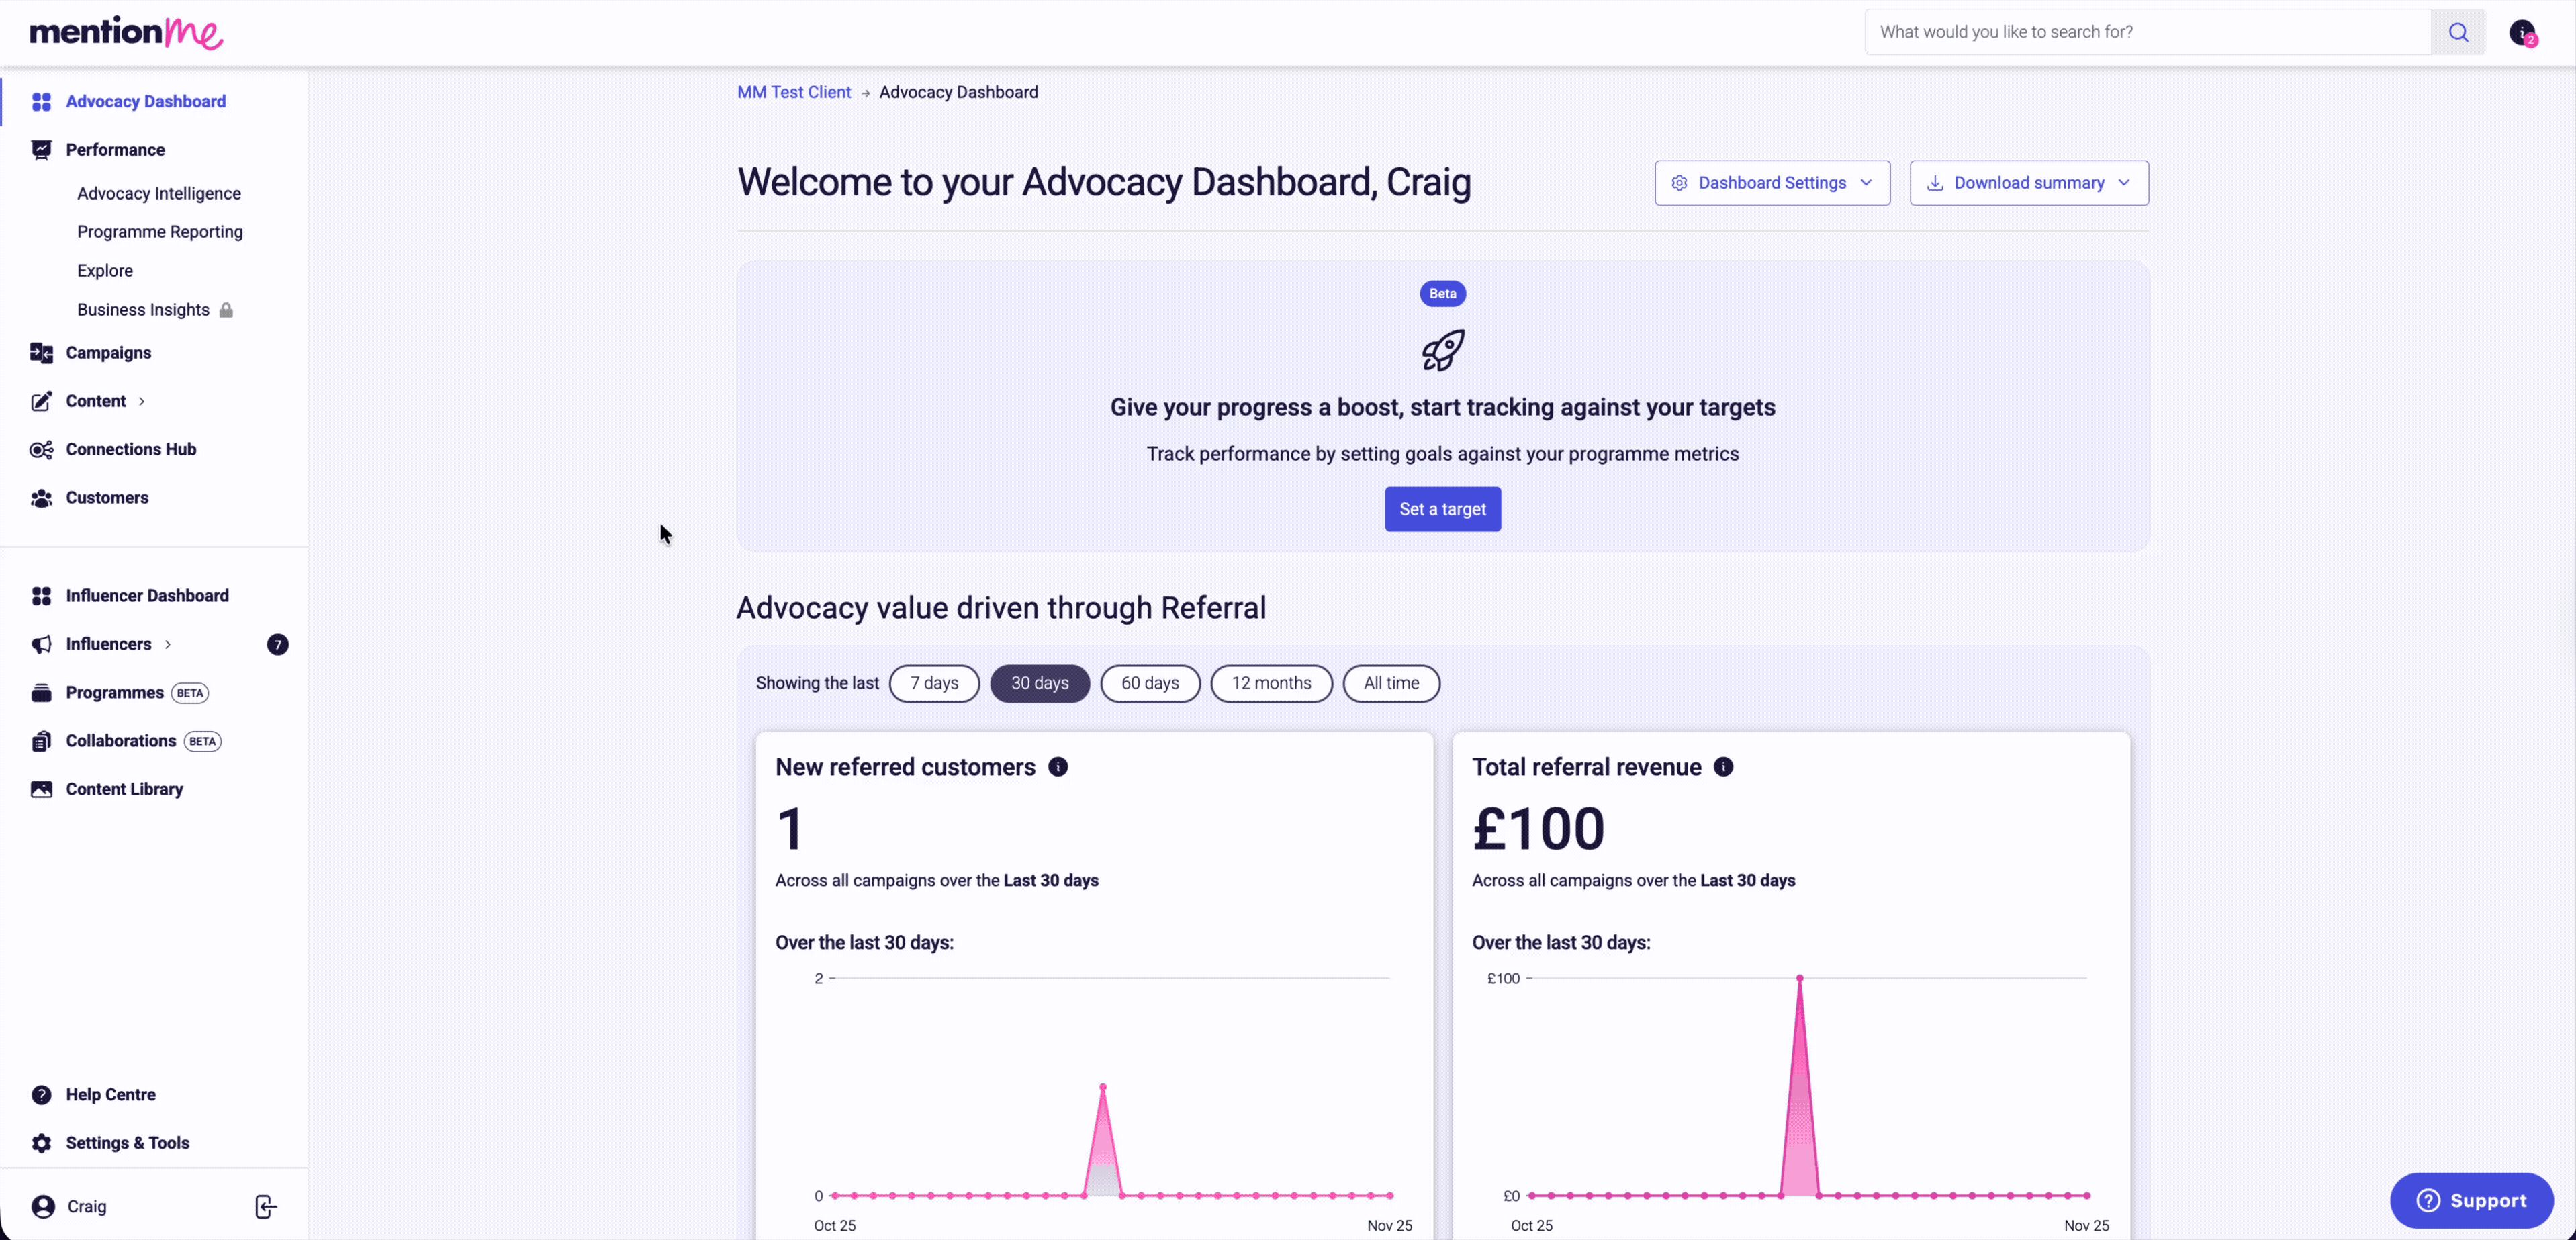Open Settings & Tools via the gear icon
The width and height of the screenshot is (2576, 1240).
pos(42,1143)
